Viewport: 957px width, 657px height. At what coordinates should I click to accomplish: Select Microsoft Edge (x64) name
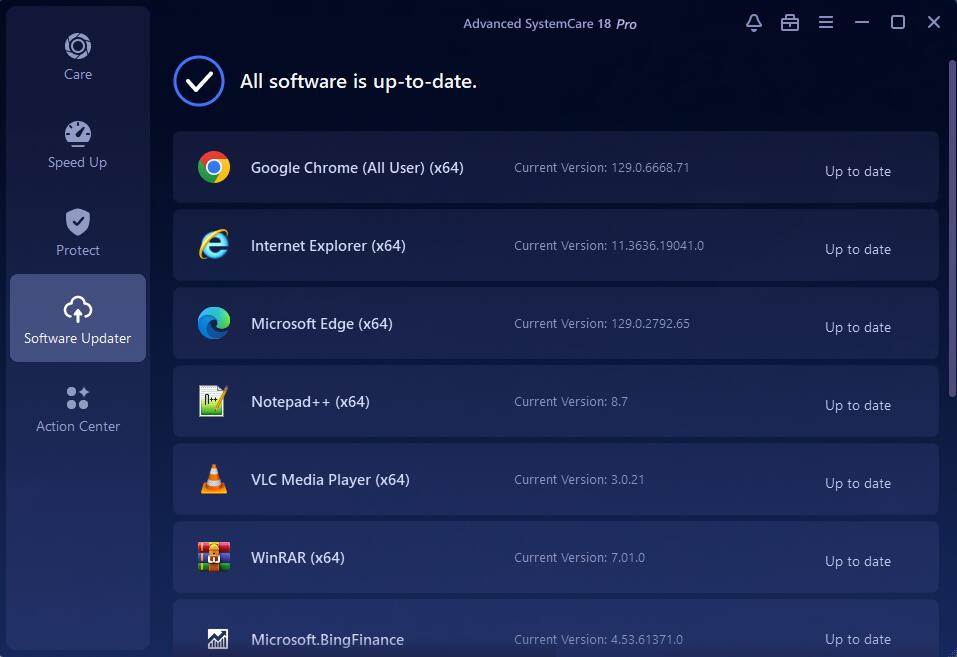(322, 324)
